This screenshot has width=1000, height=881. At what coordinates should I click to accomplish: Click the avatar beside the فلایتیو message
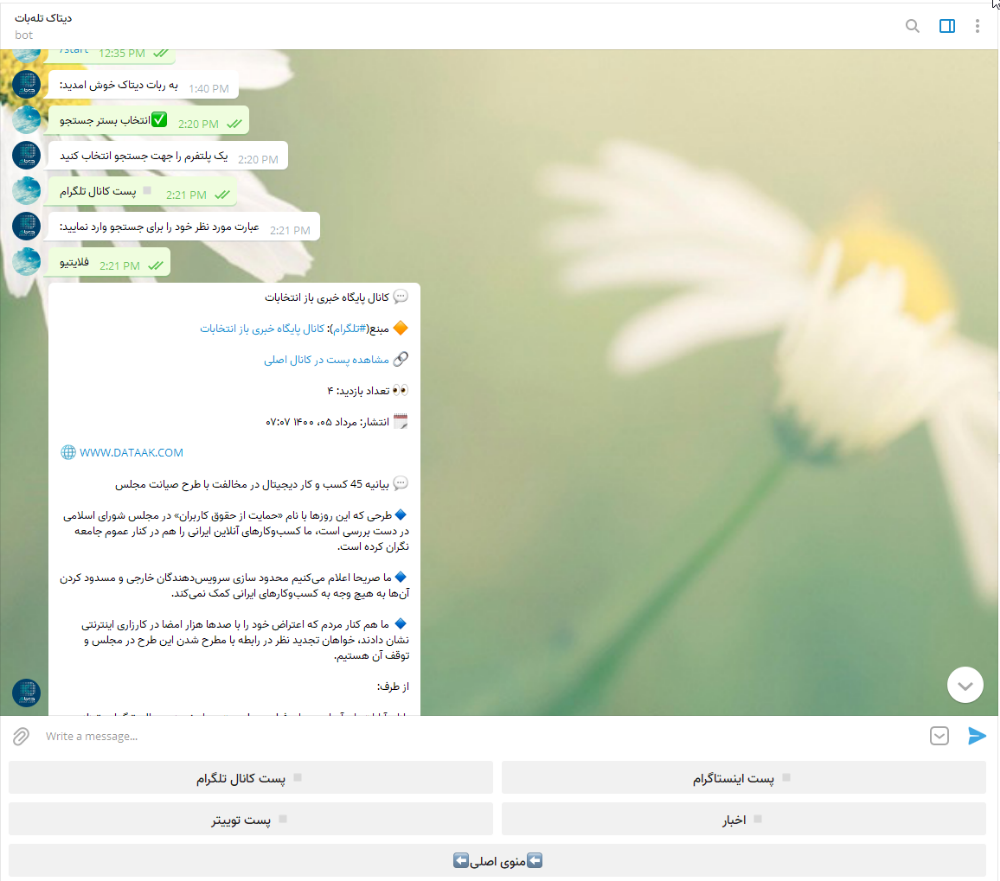26,262
